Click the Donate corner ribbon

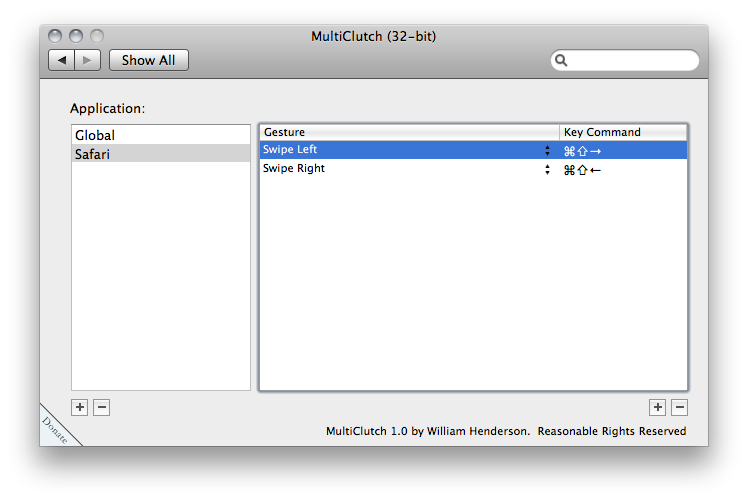click(55, 429)
